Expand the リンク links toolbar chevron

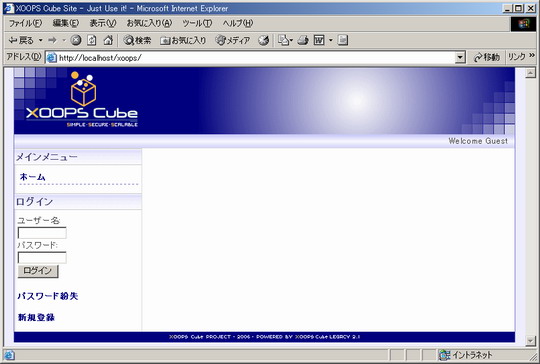(532, 55)
